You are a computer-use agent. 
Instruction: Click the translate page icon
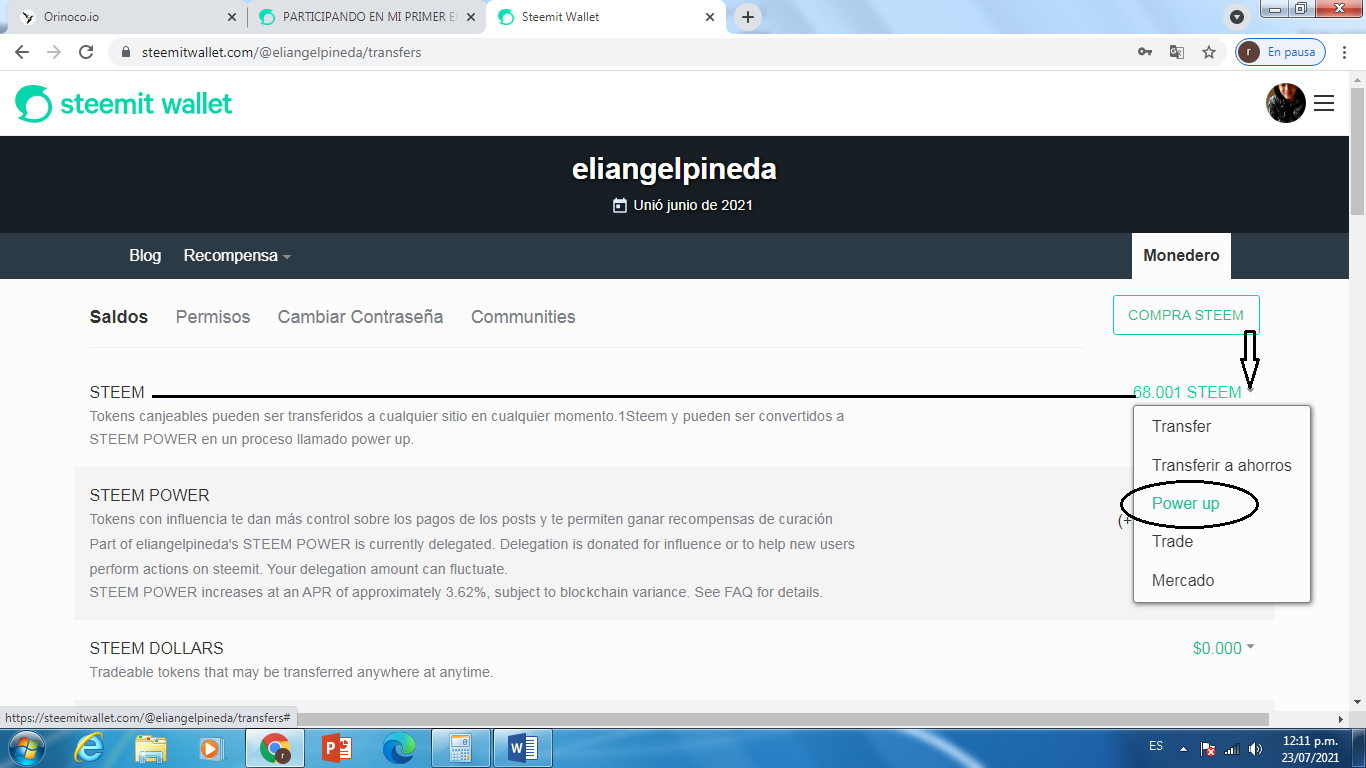point(1177,52)
